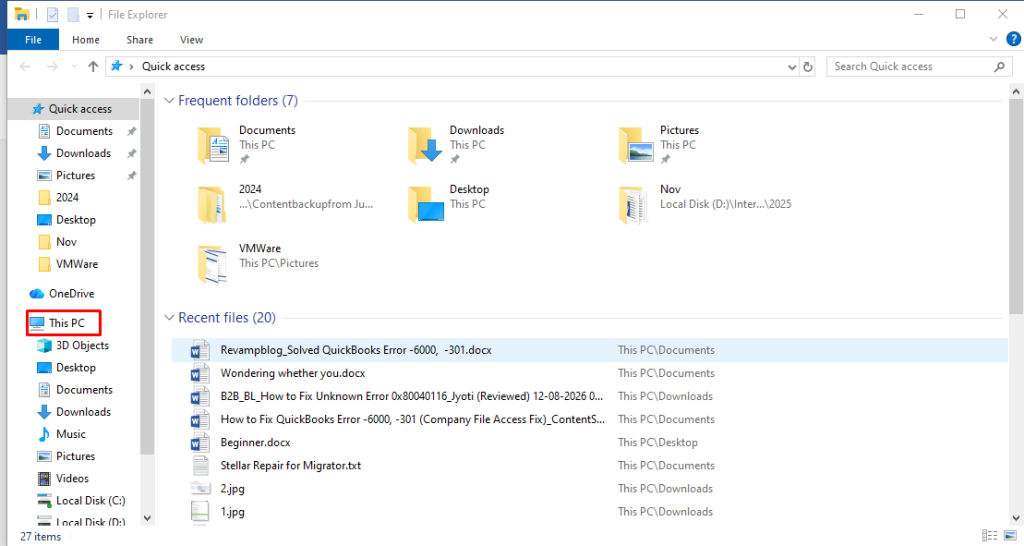Go up one folder level
The height and width of the screenshot is (546, 1024).
(93, 67)
